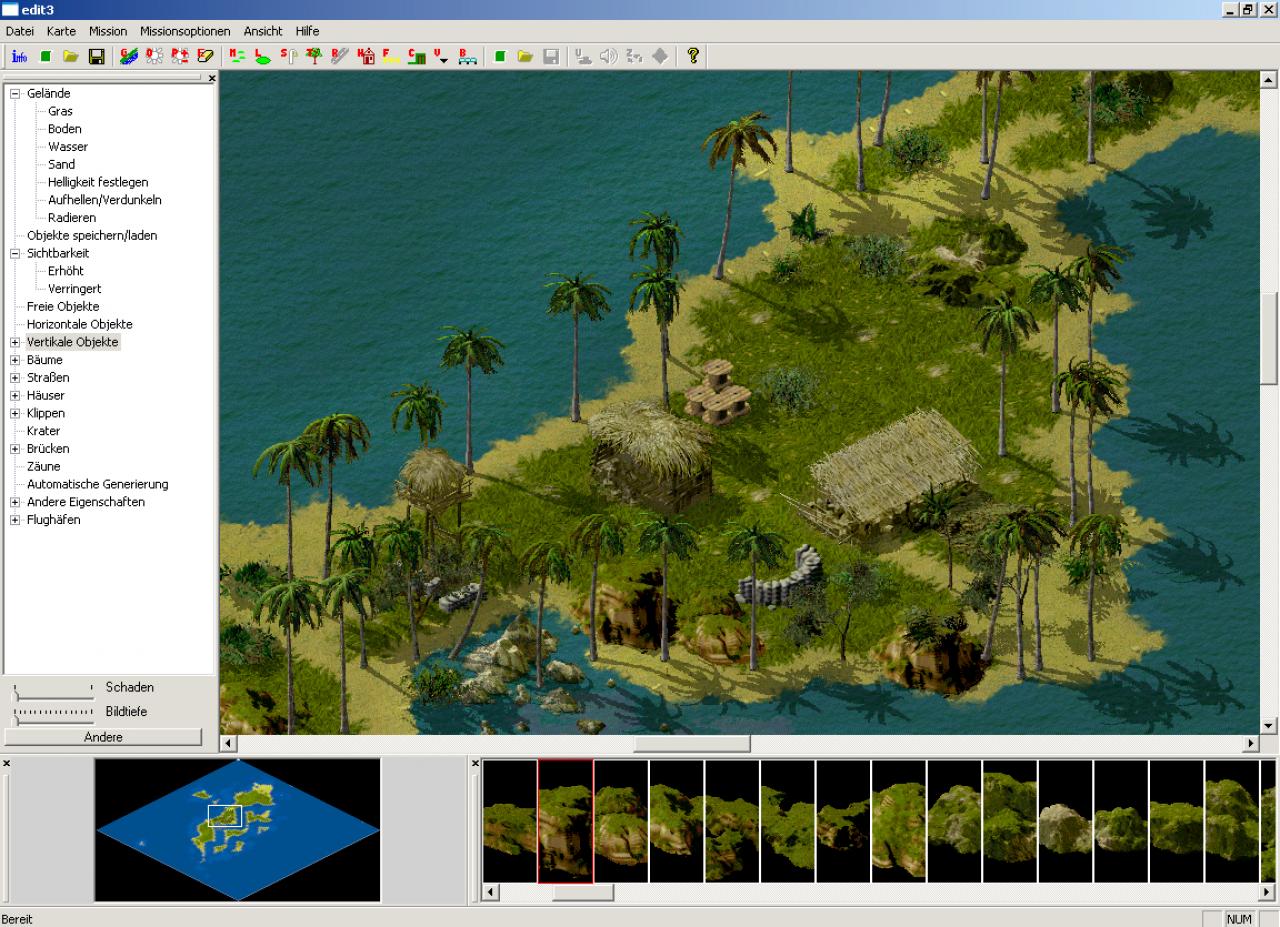The image size is (1280, 927).
Task: Select the B bridge toolbar icon
Action: [467, 56]
